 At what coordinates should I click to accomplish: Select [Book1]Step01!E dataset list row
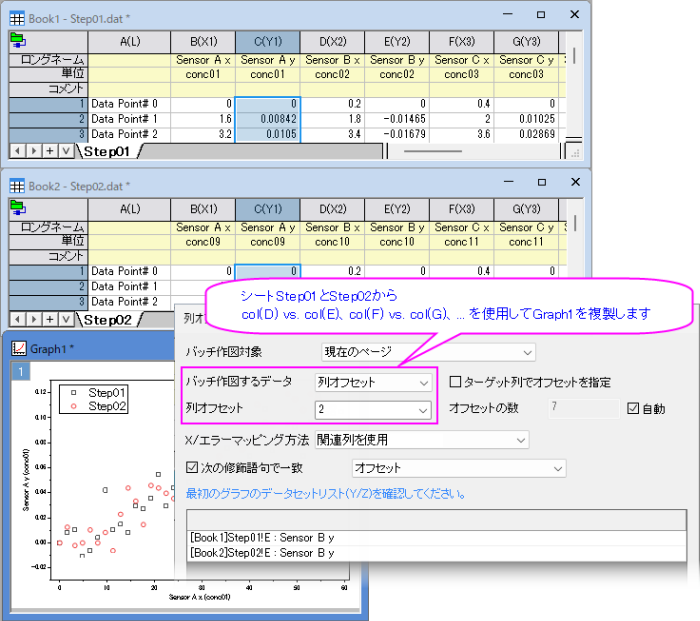(x=436, y=538)
